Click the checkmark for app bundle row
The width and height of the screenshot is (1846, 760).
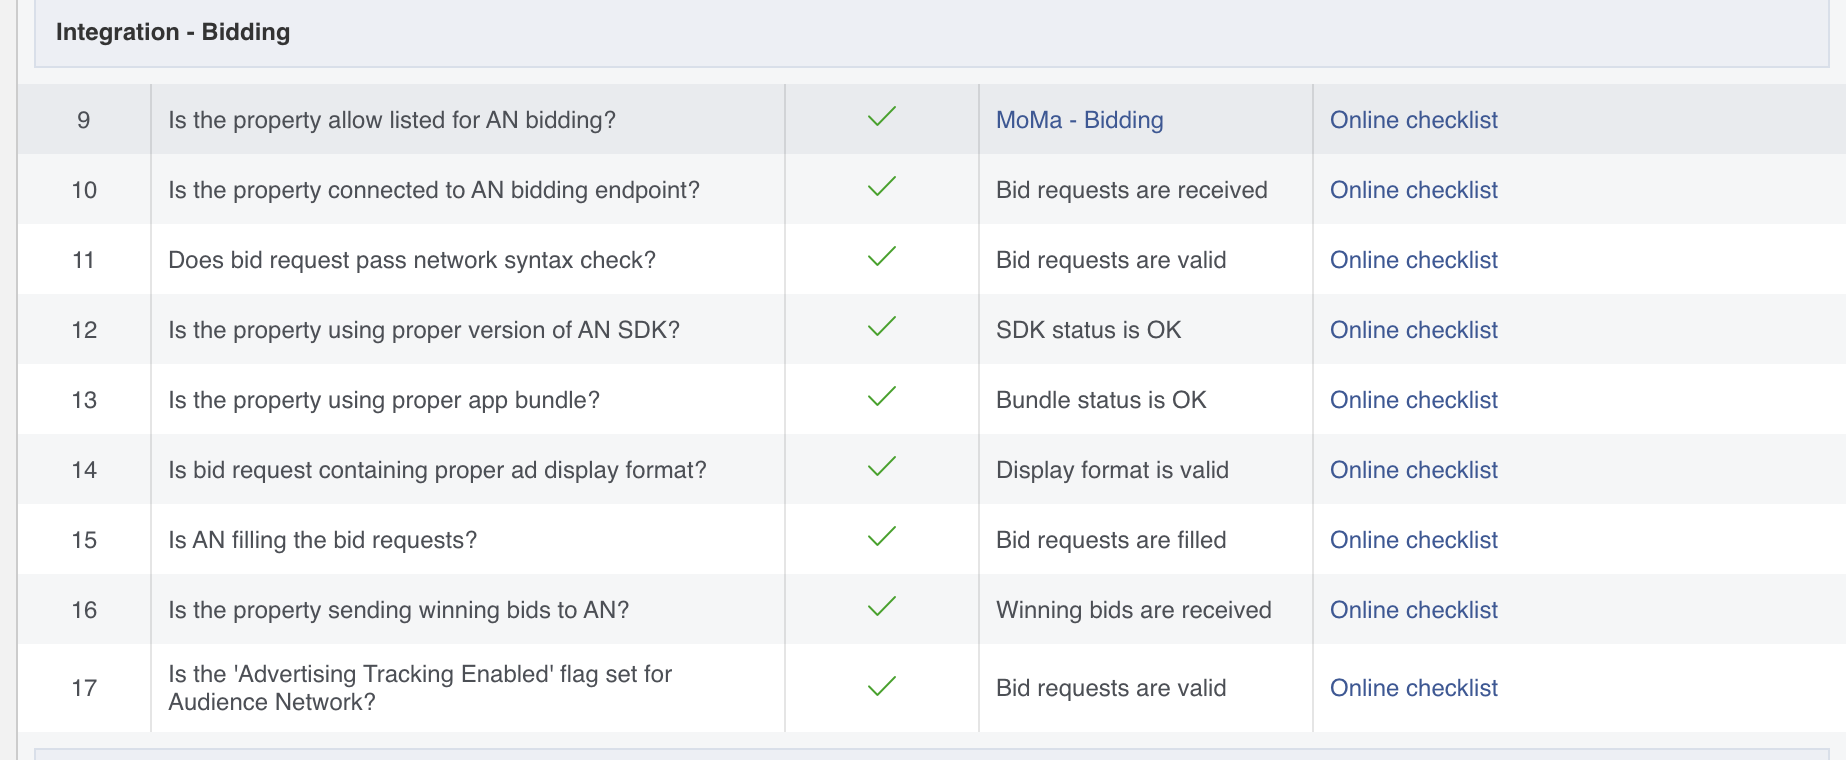pos(881,398)
